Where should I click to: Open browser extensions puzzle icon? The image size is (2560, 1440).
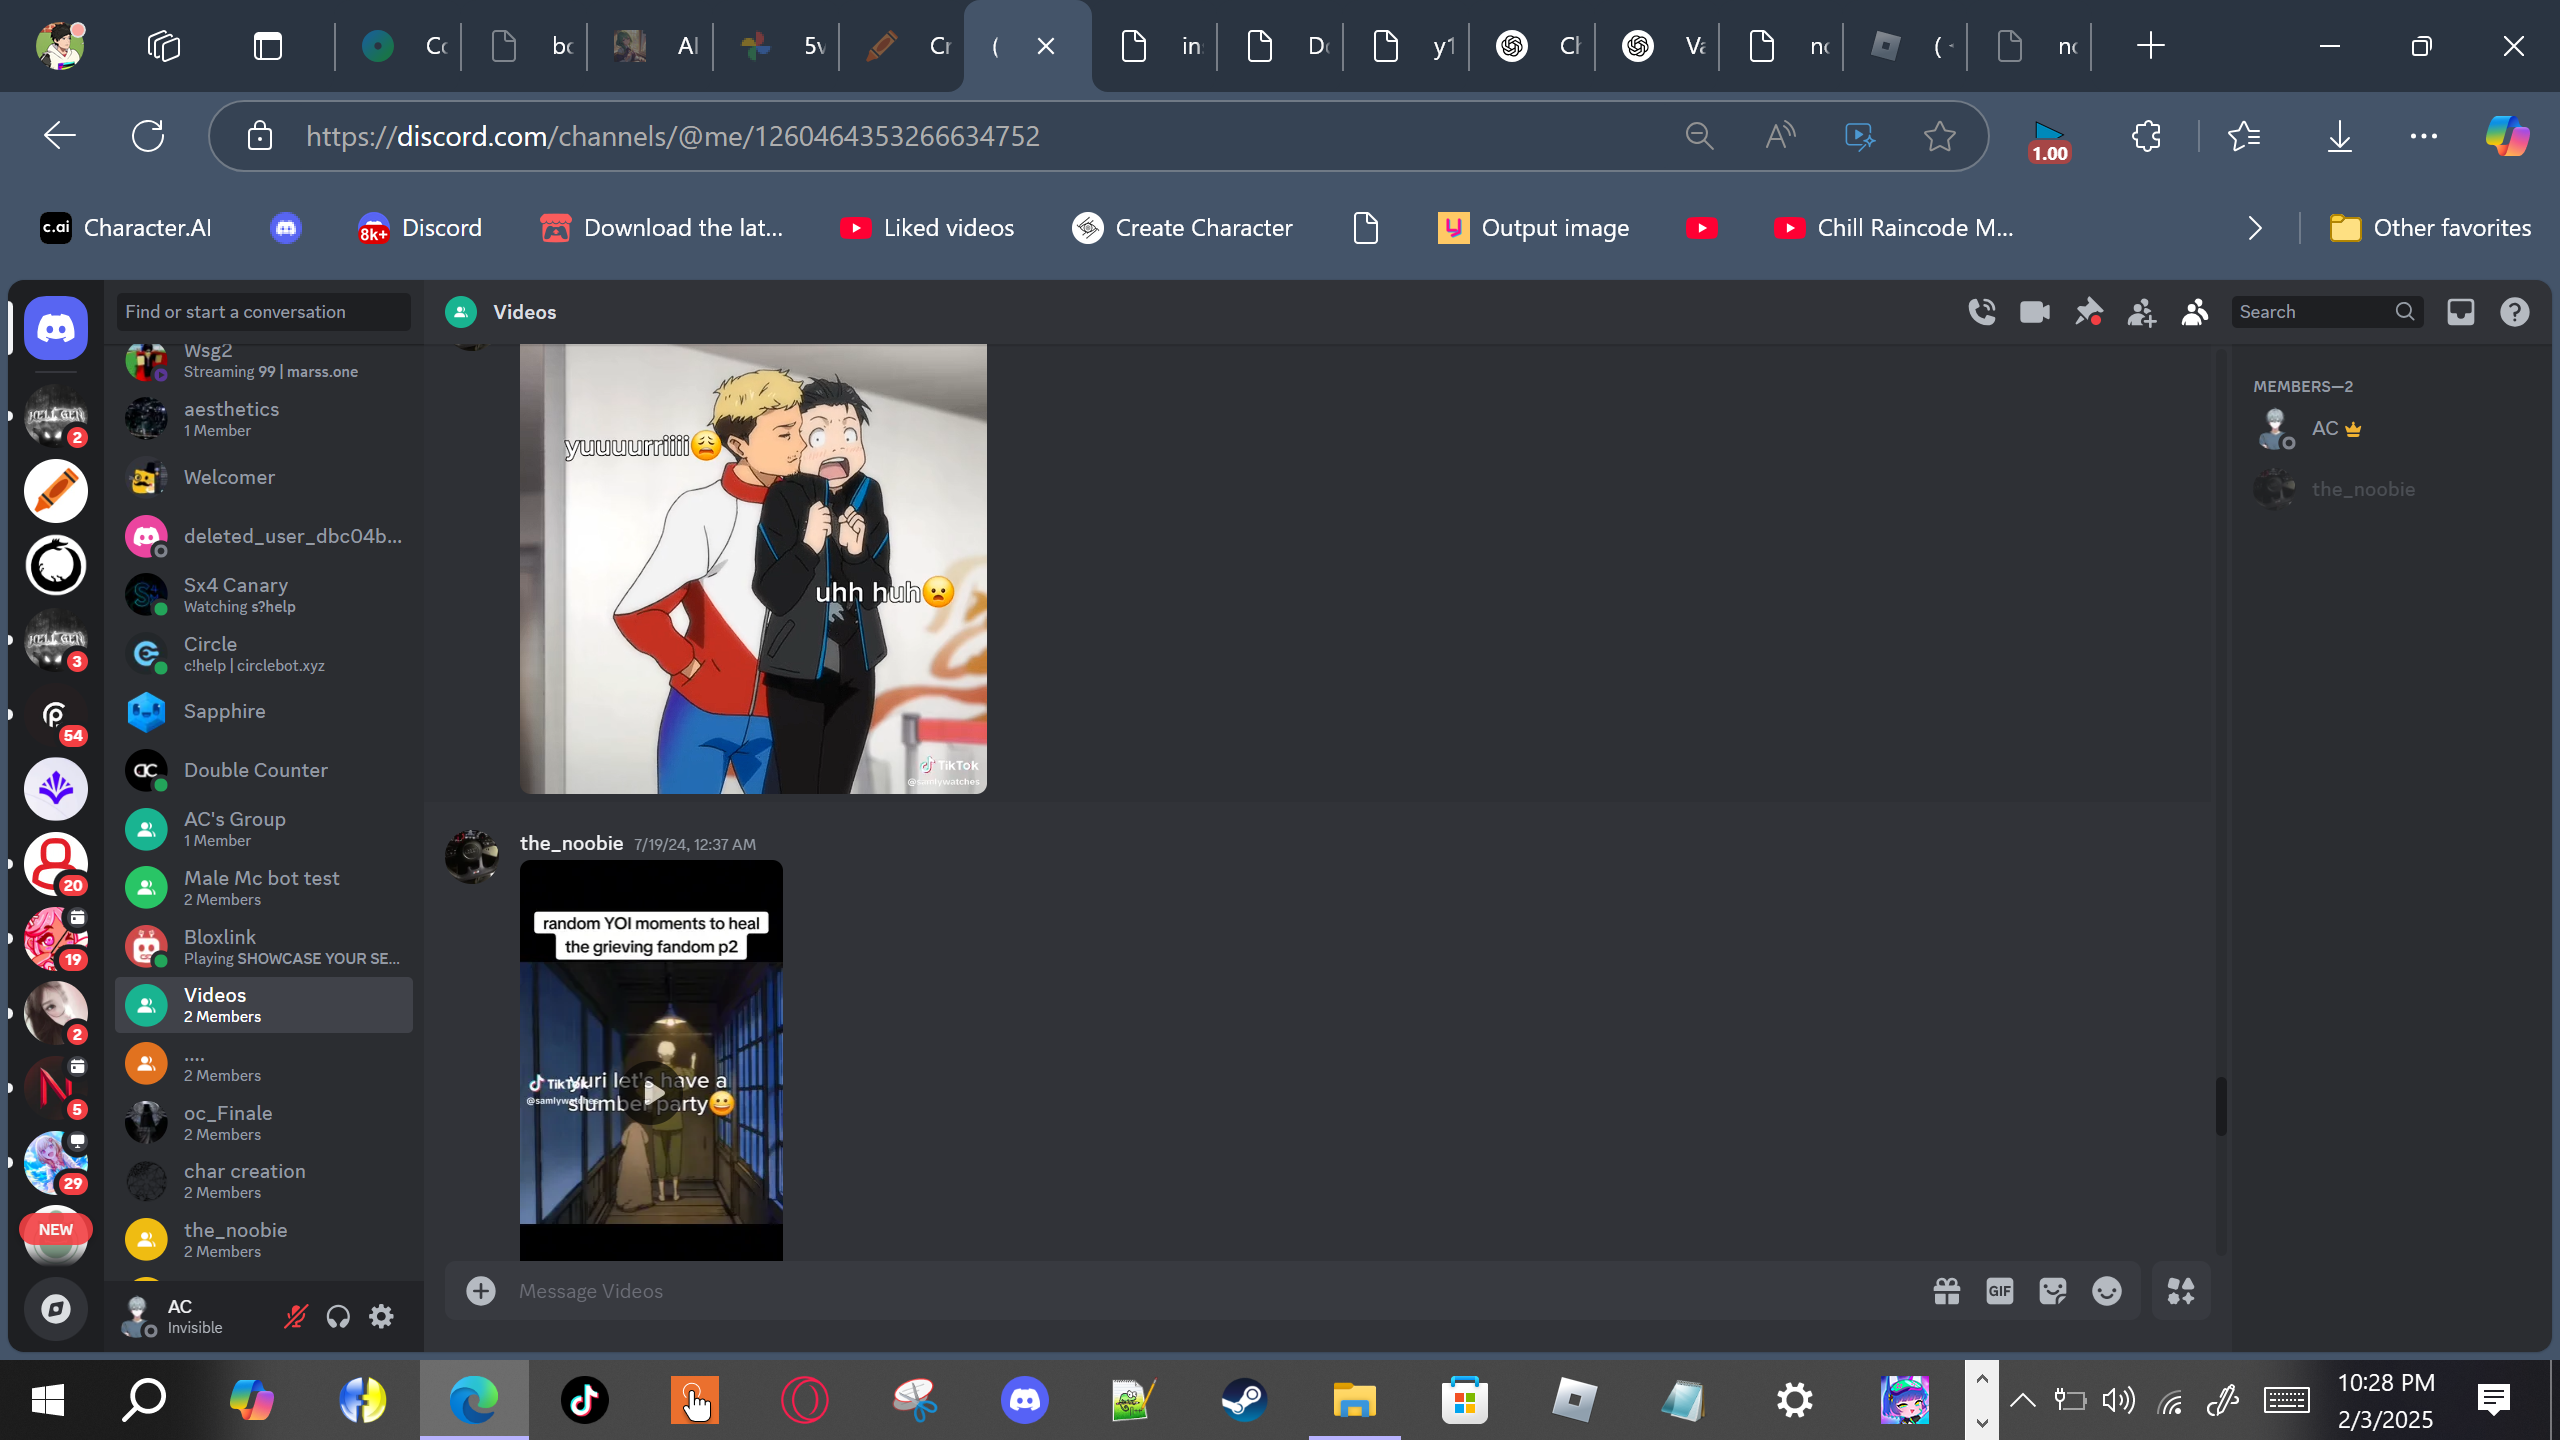tap(2146, 136)
